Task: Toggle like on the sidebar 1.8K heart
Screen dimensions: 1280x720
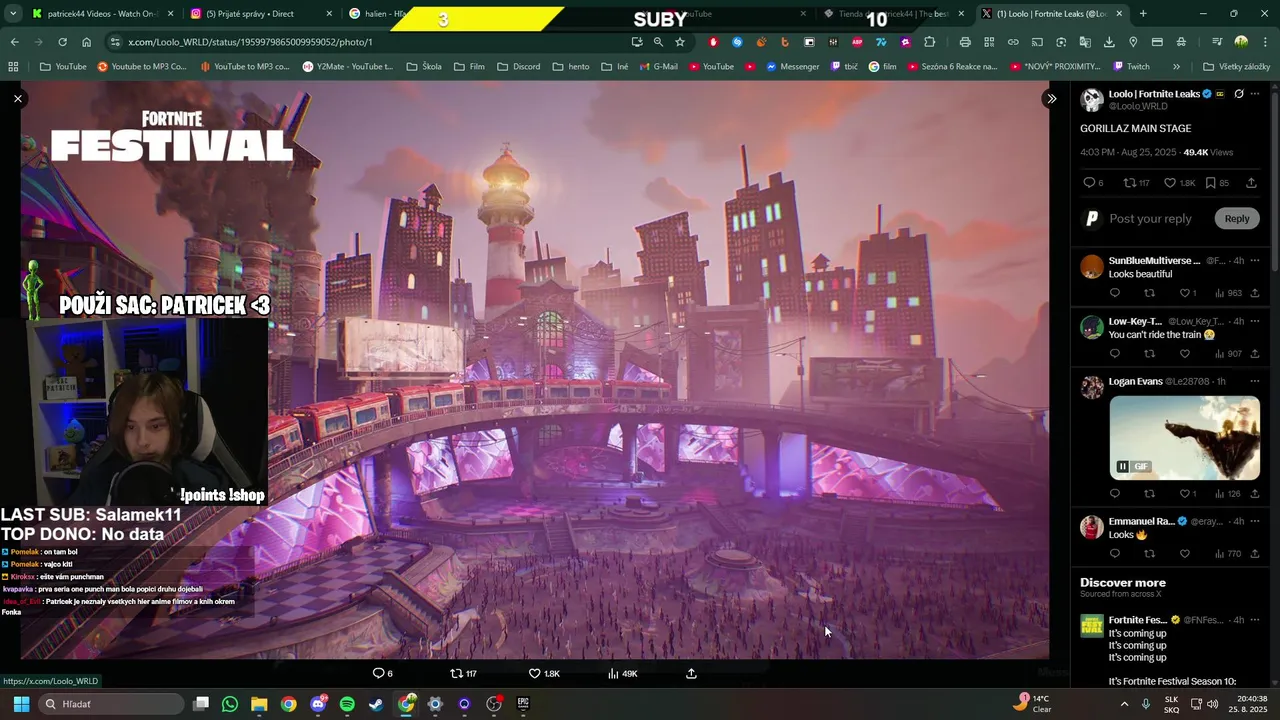Action: tap(1179, 183)
